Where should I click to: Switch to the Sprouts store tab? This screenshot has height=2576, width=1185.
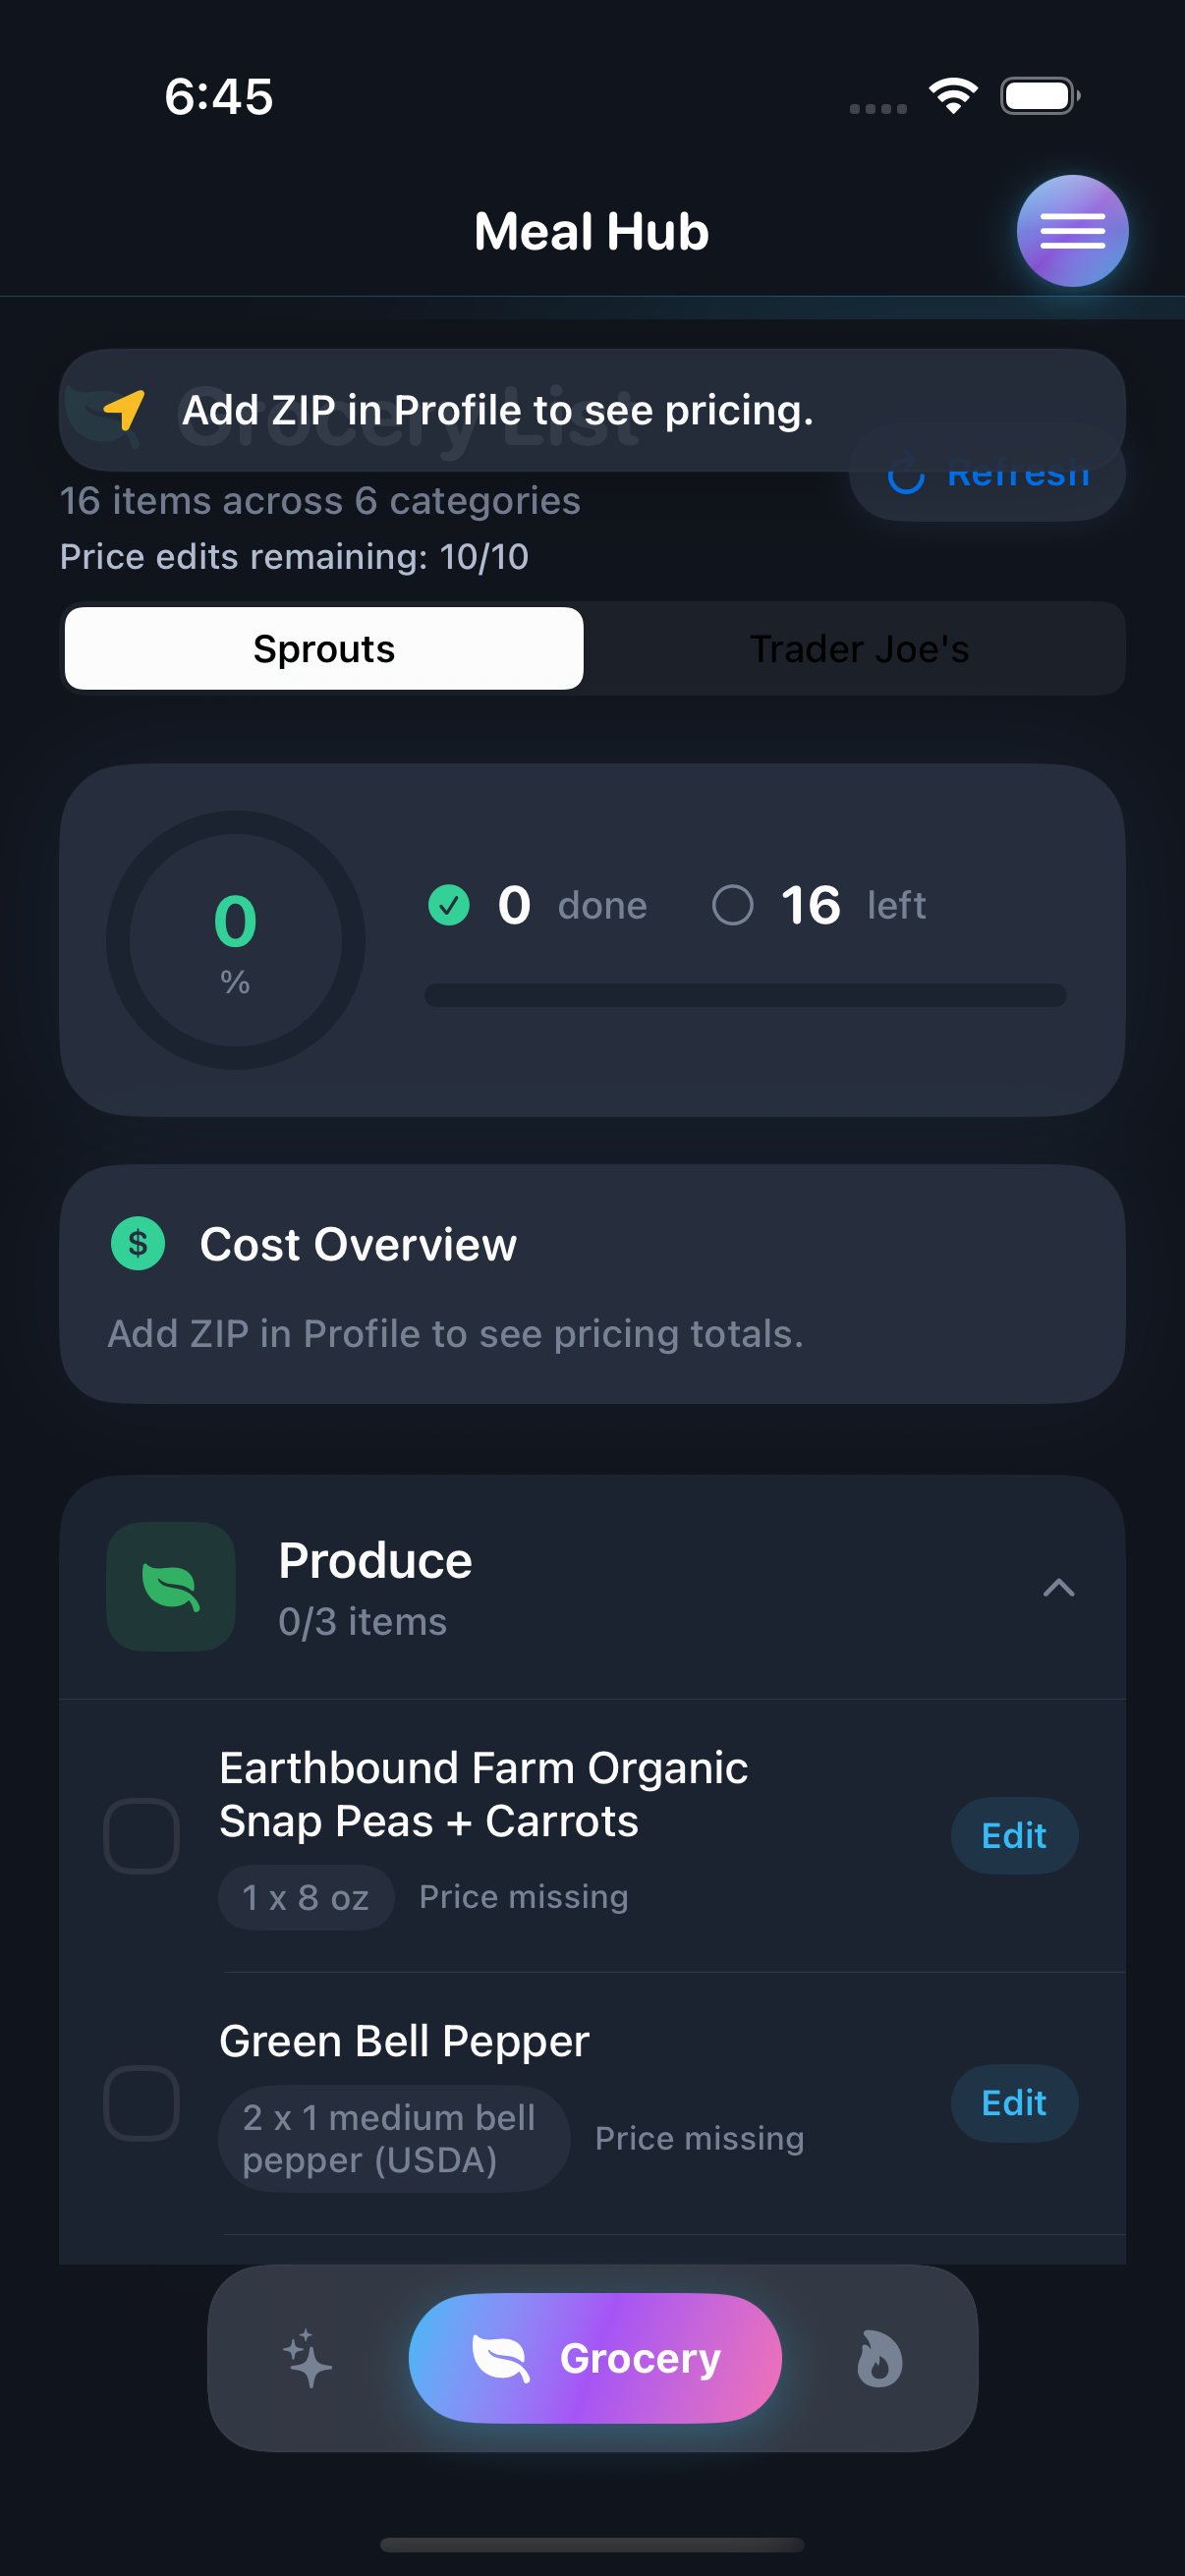point(324,649)
